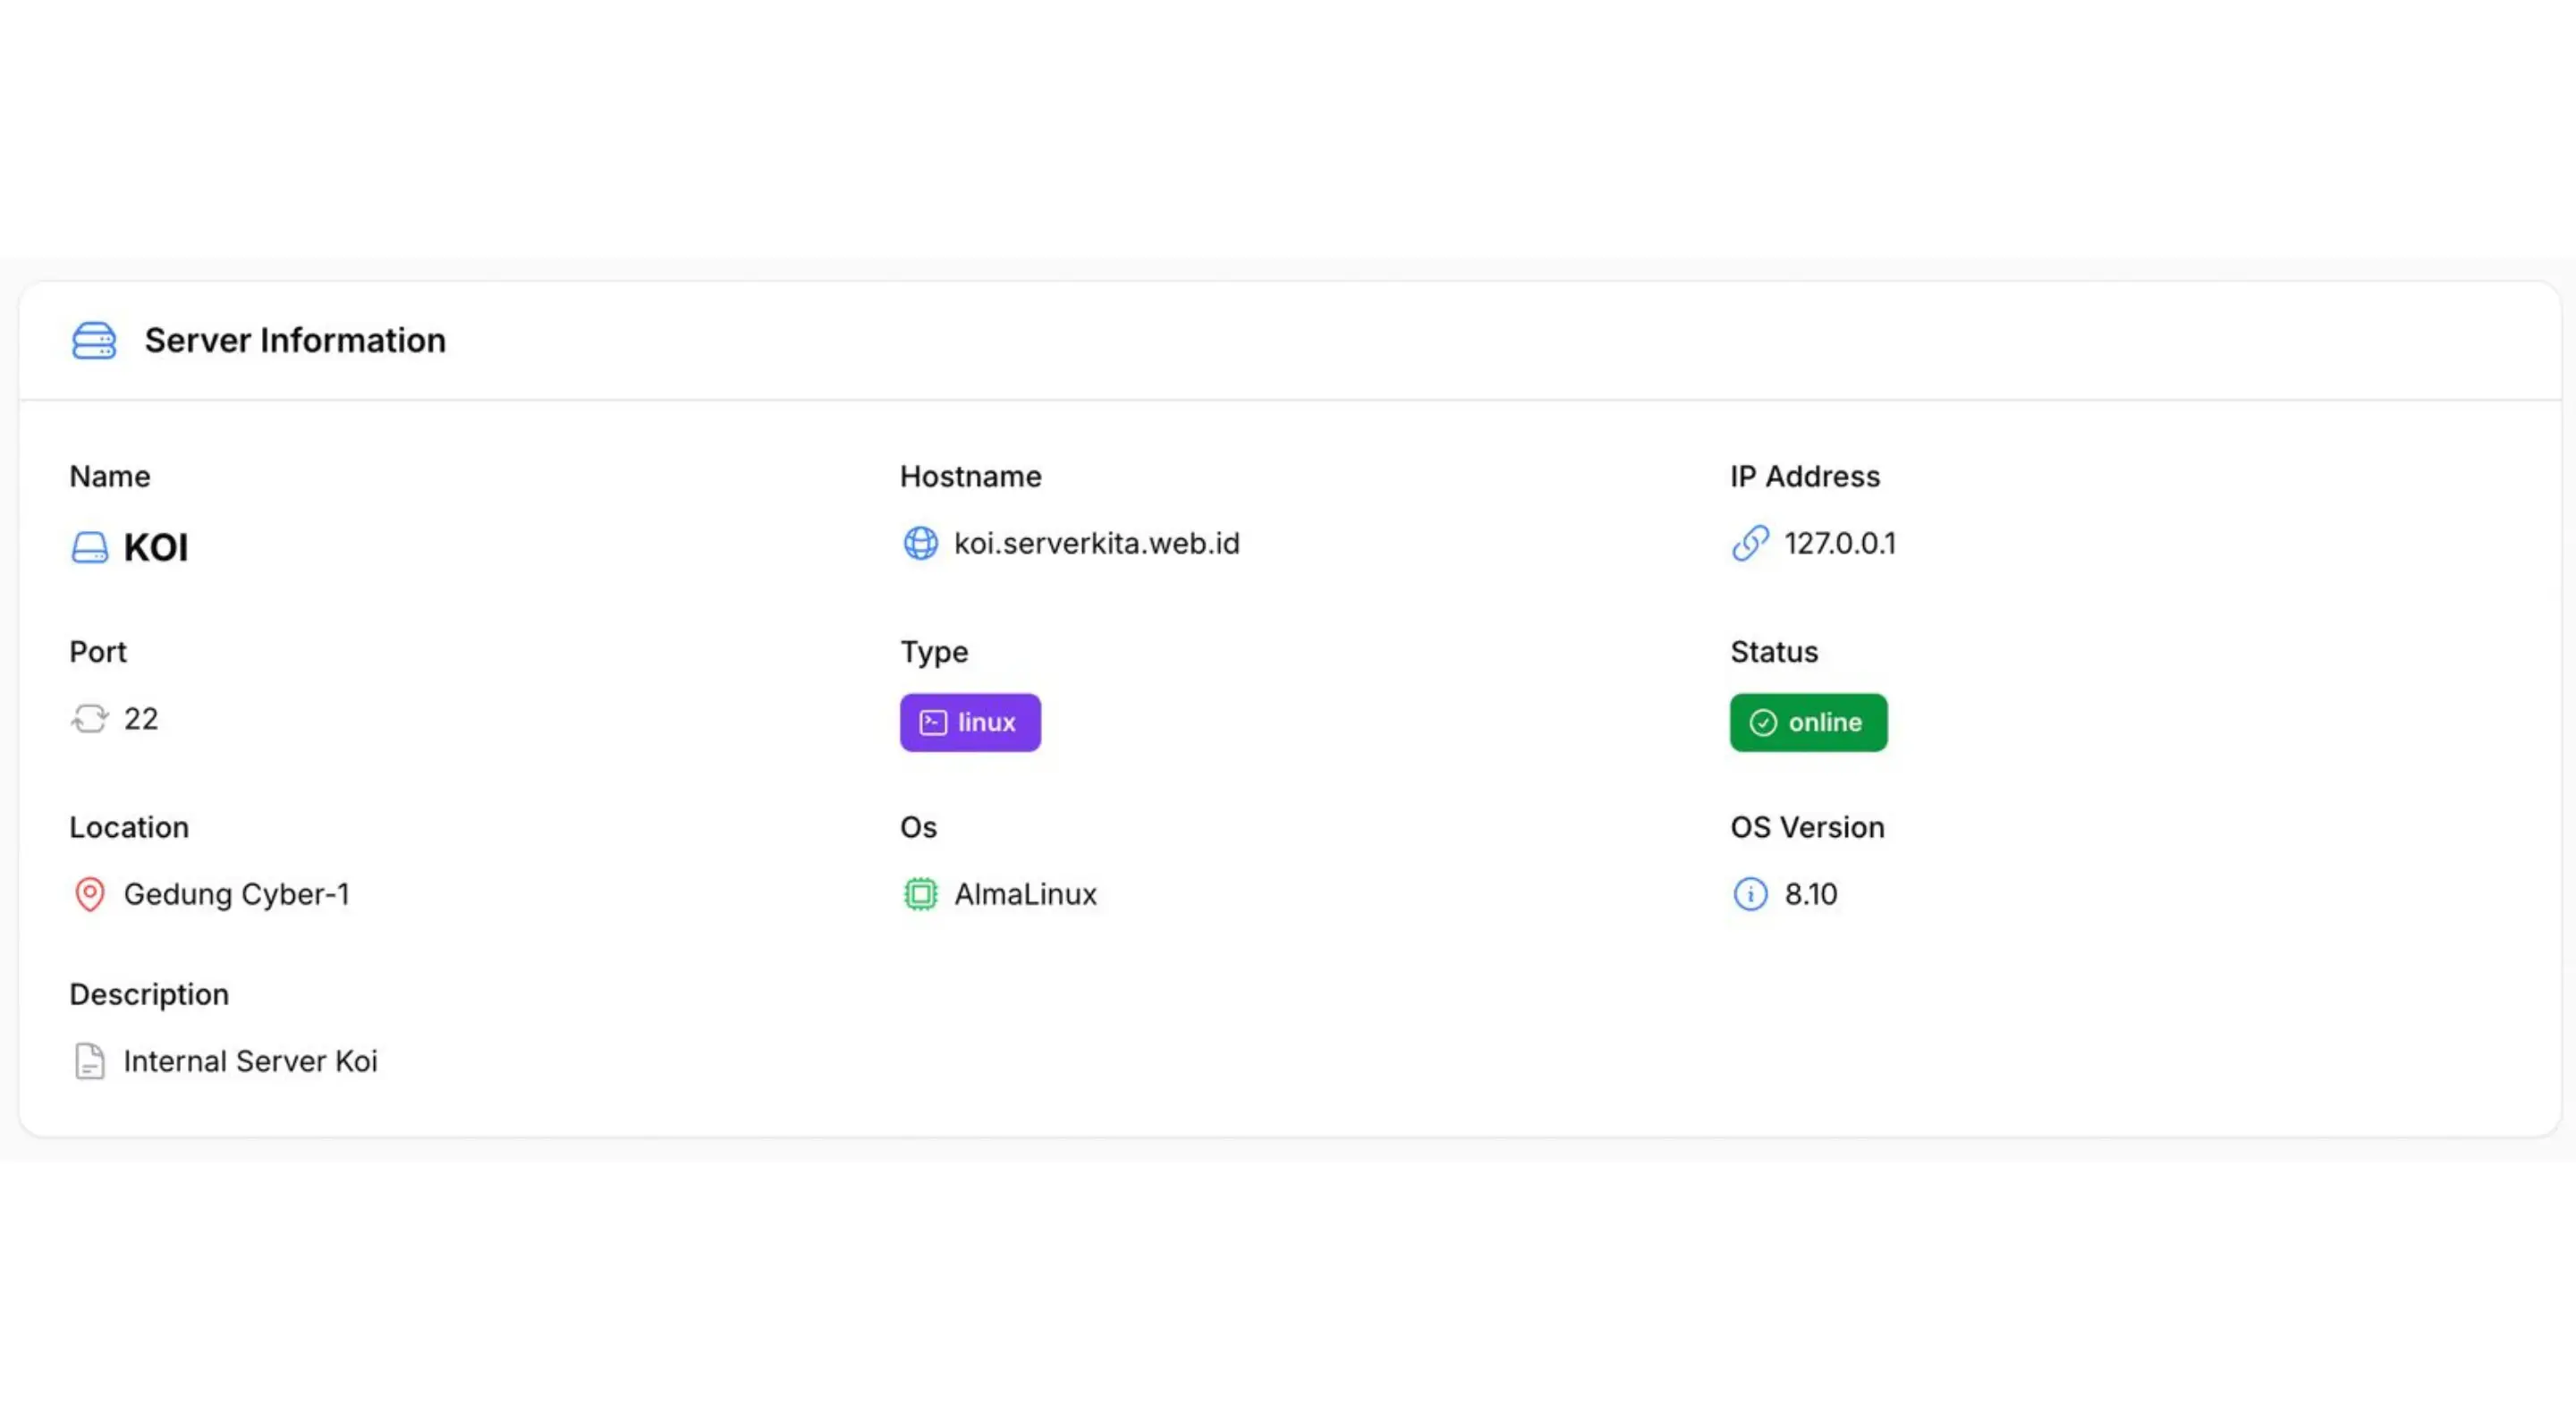The height and width of the screenshot is (1420, 2576).
Task: Click the location Gedung Cyber-1
Action: [237, 894]
